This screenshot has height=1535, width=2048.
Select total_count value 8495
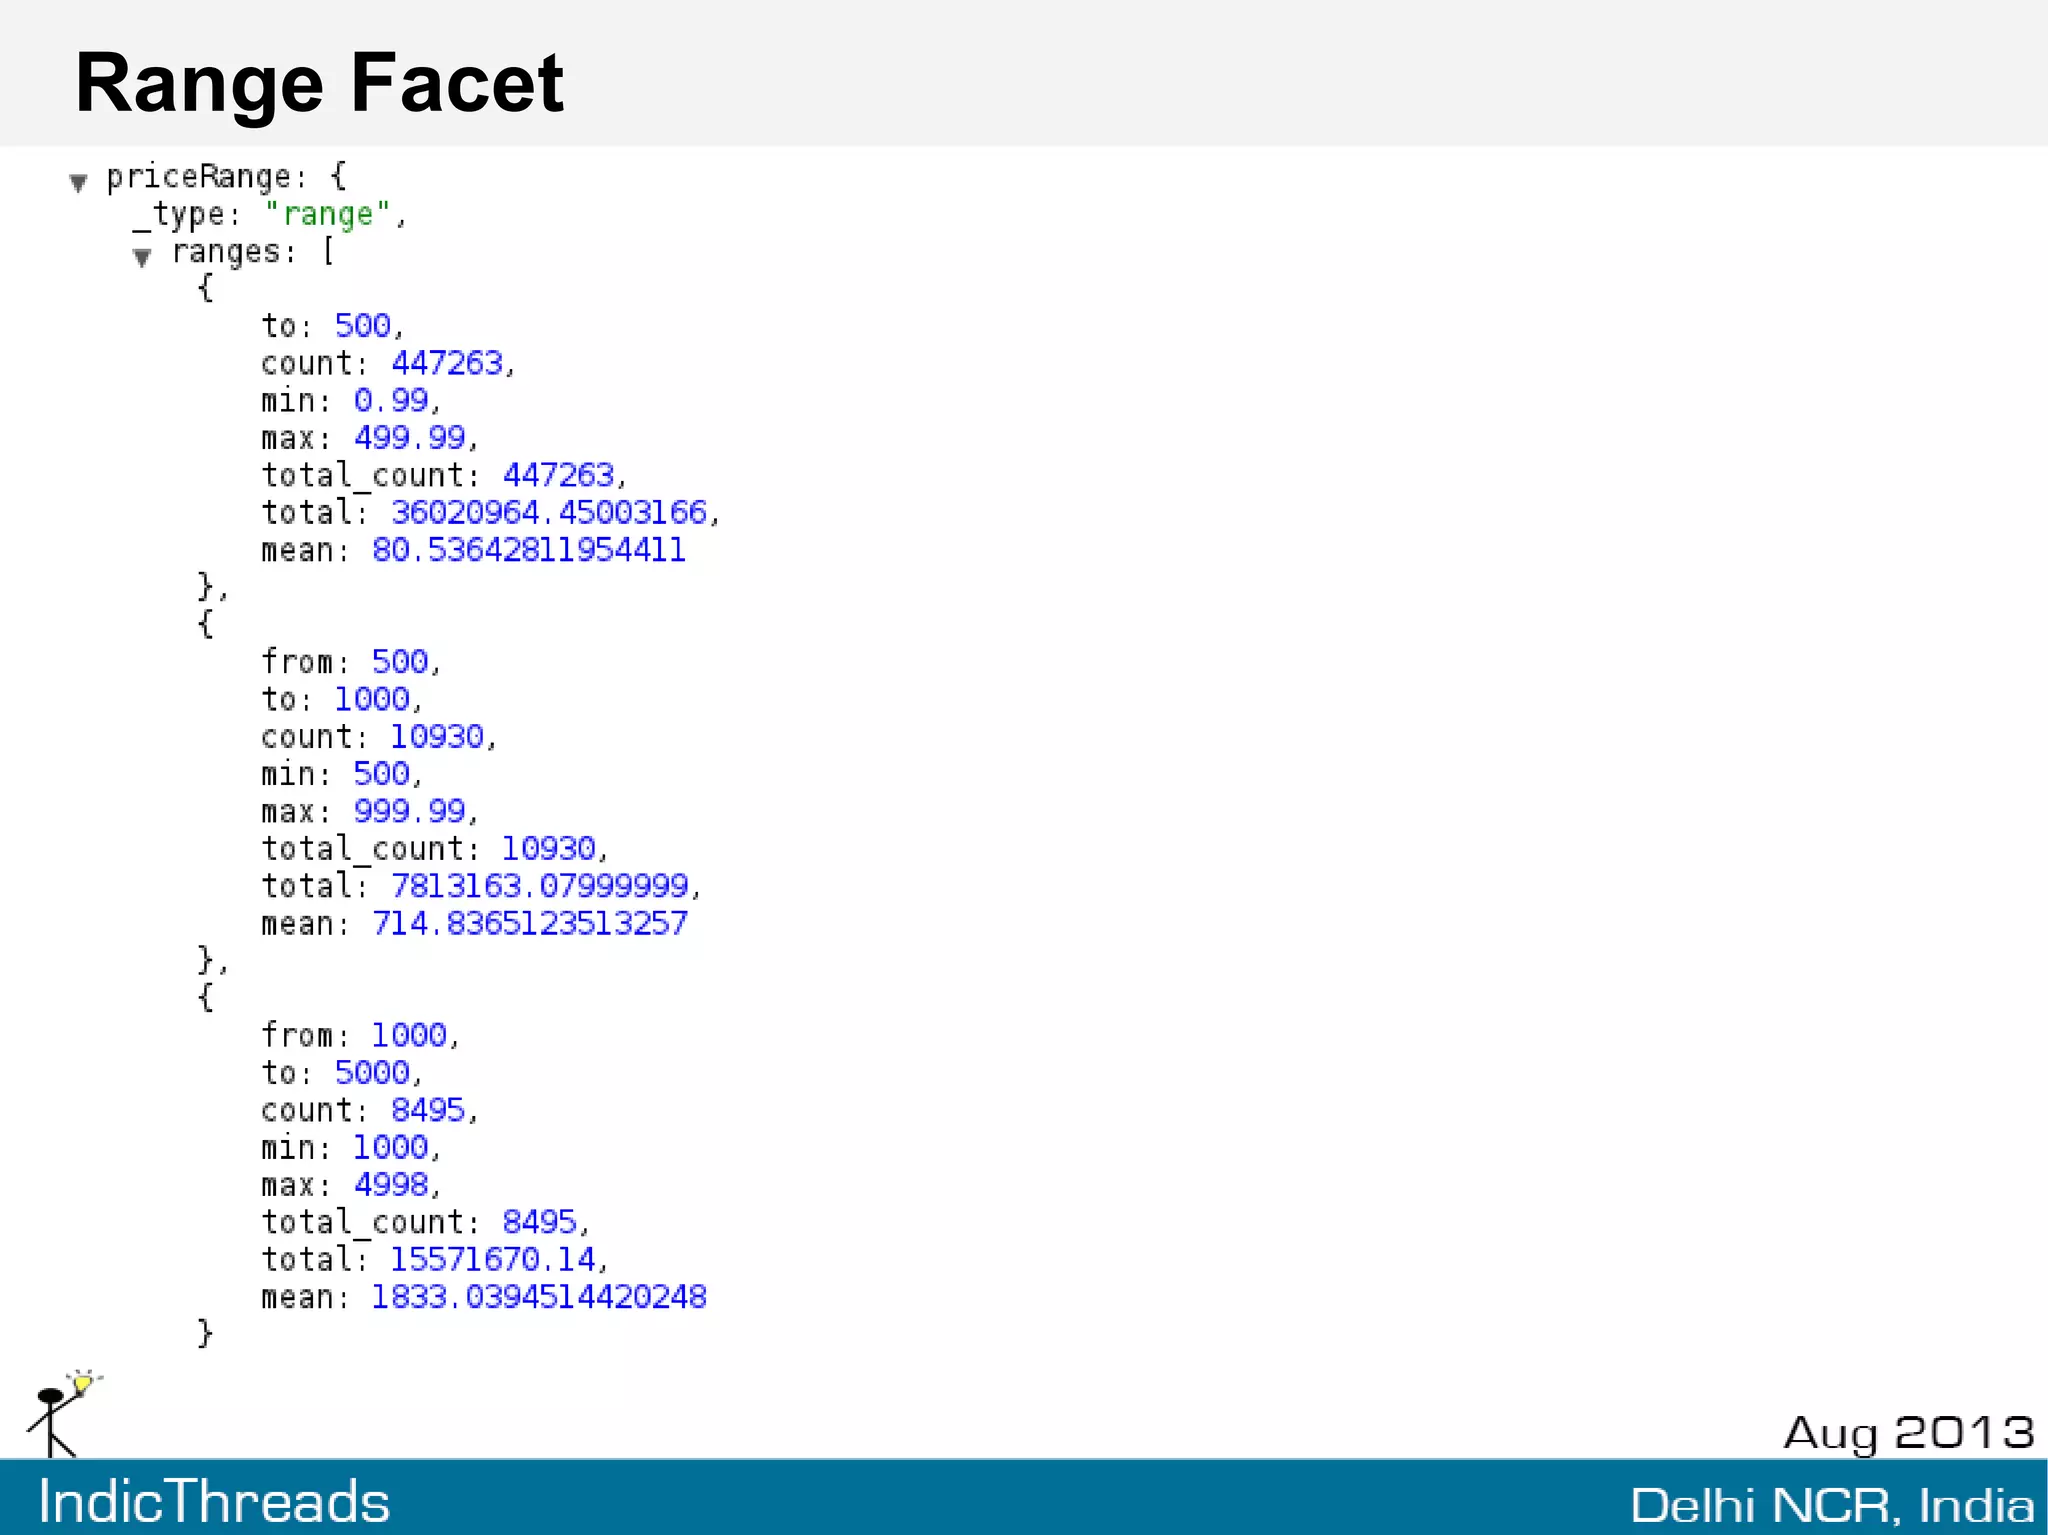click(540, 1221)
